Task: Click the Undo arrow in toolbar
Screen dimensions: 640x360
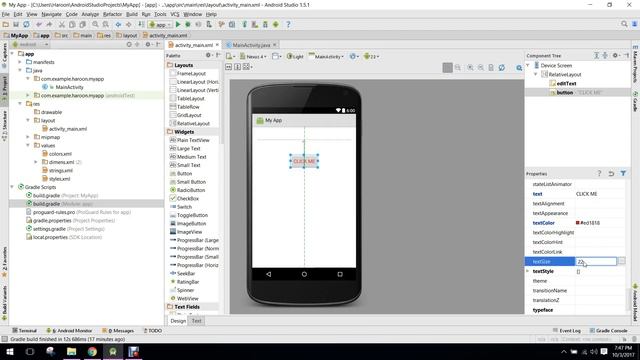Action: (x=39, y=24)
